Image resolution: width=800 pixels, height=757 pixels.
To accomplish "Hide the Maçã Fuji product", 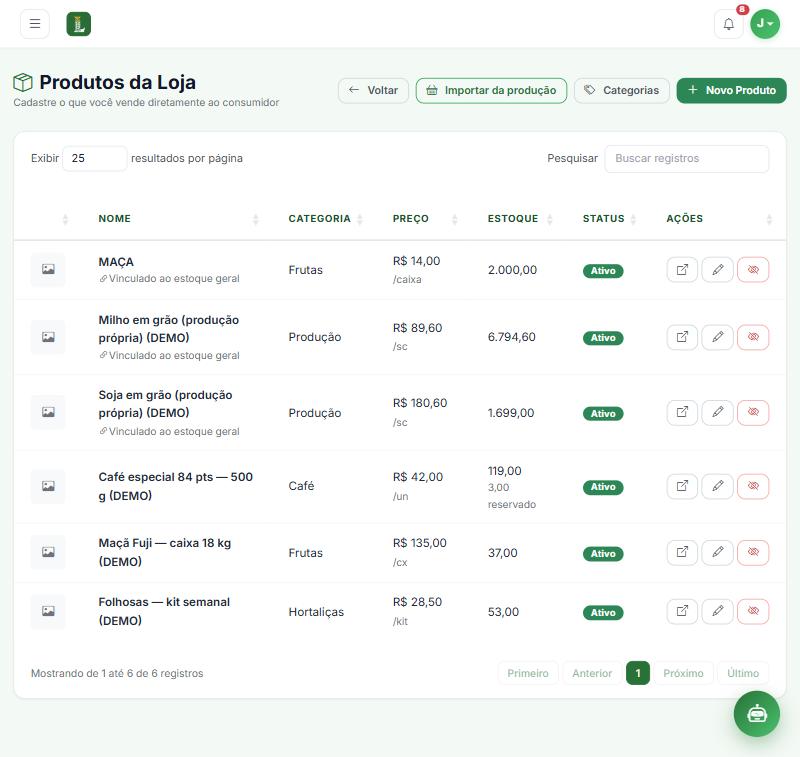I will (x=753, y=552).
